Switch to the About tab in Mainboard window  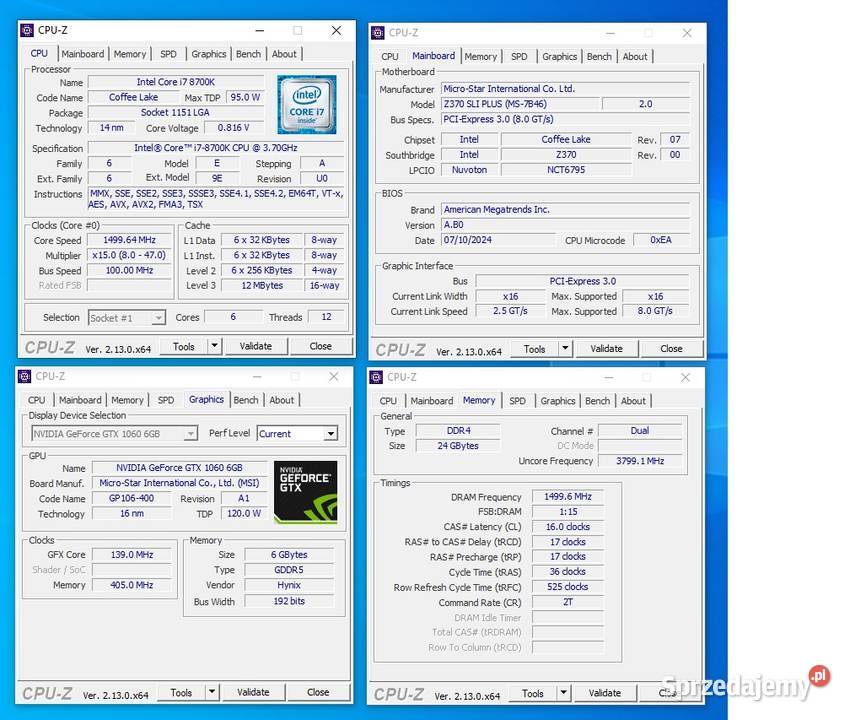pyautogui.click(x=636, y=56)
